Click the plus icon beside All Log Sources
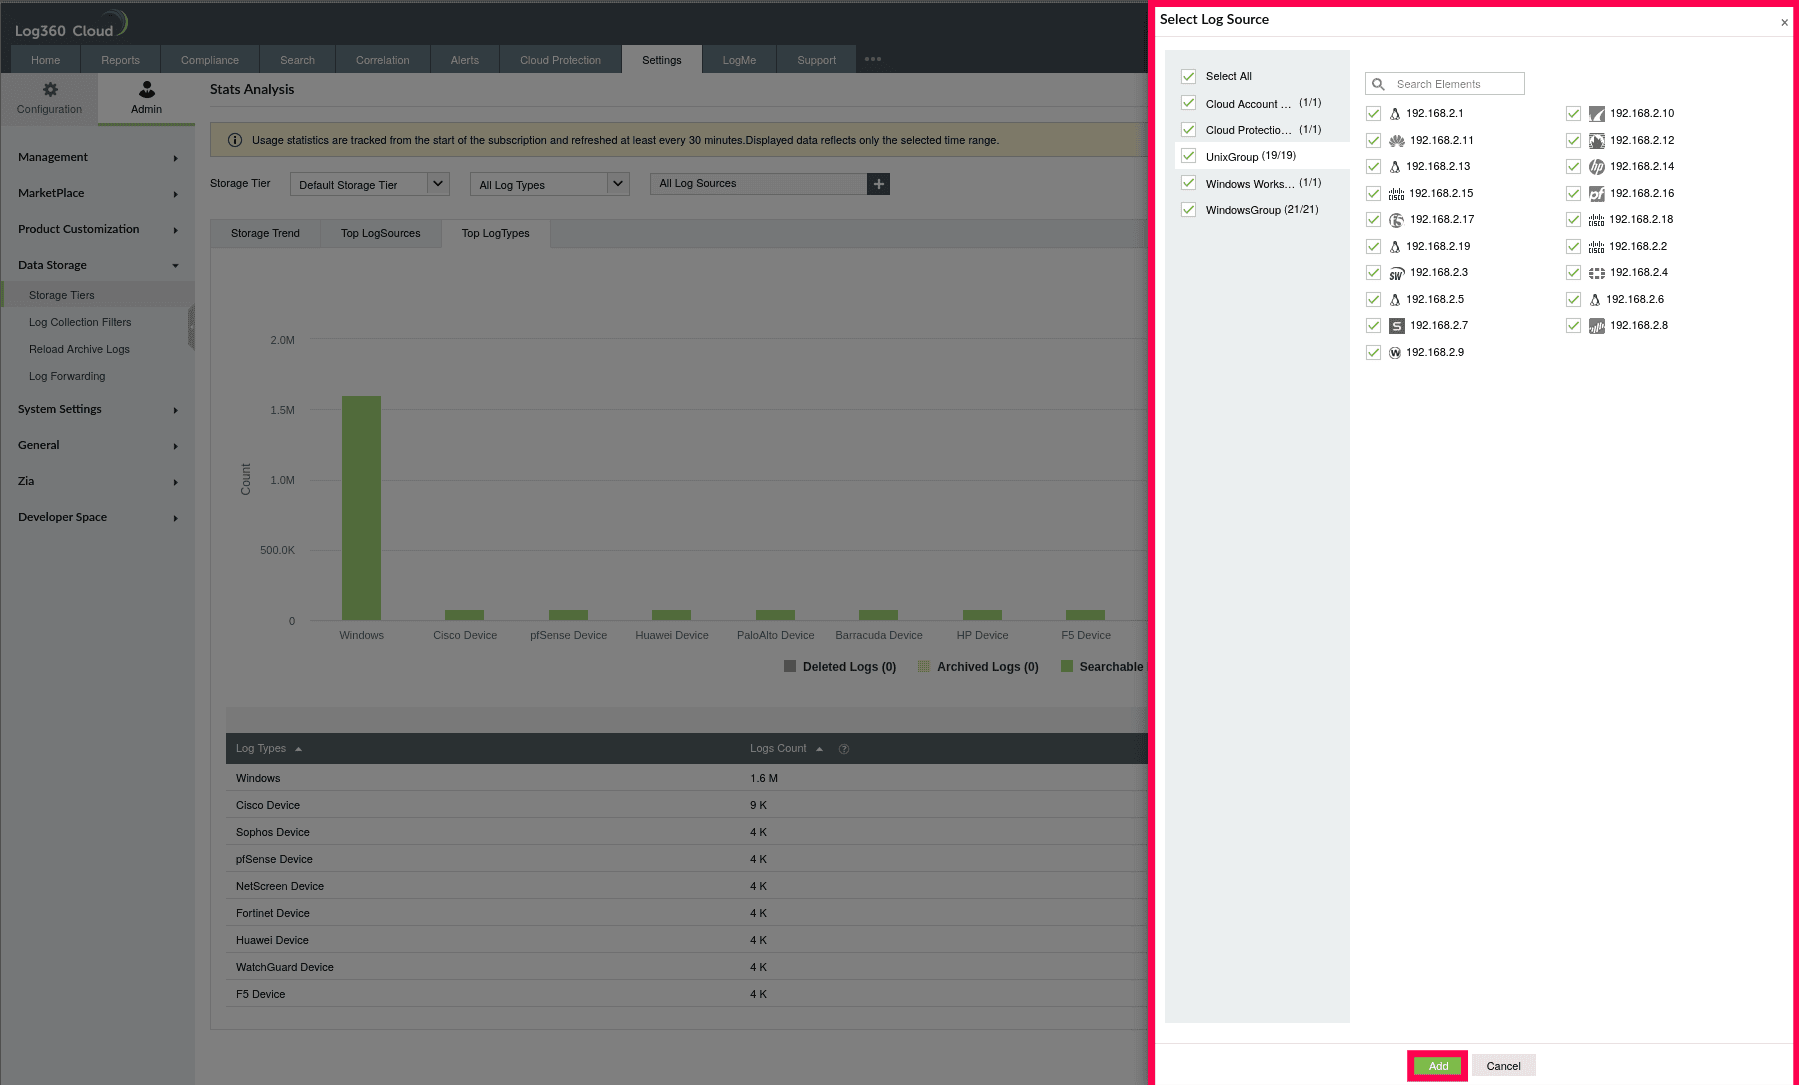Viewport: 1799px width, 1085px height. tap(878, 184)
